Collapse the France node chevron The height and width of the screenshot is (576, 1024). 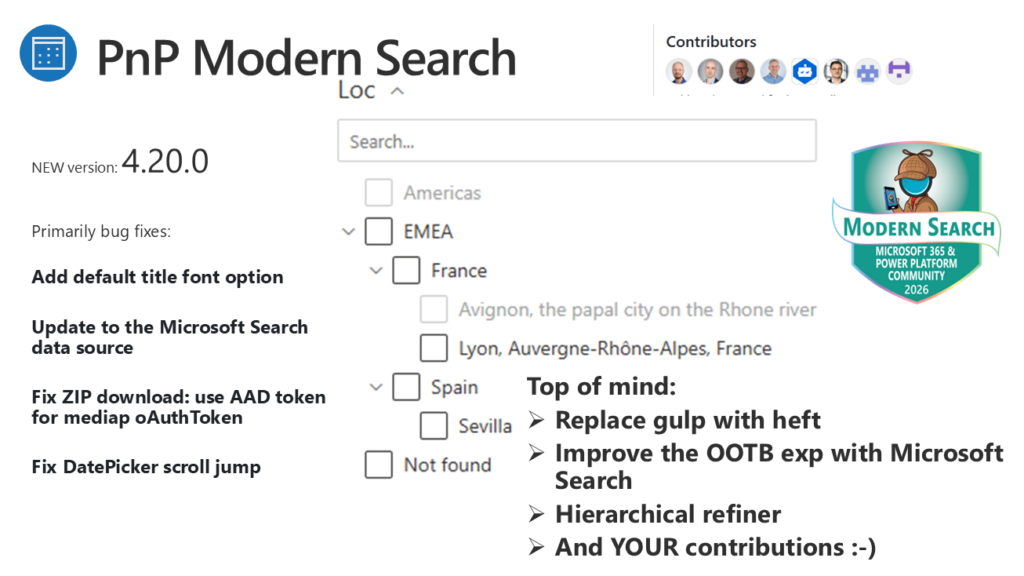pos(376,271)
